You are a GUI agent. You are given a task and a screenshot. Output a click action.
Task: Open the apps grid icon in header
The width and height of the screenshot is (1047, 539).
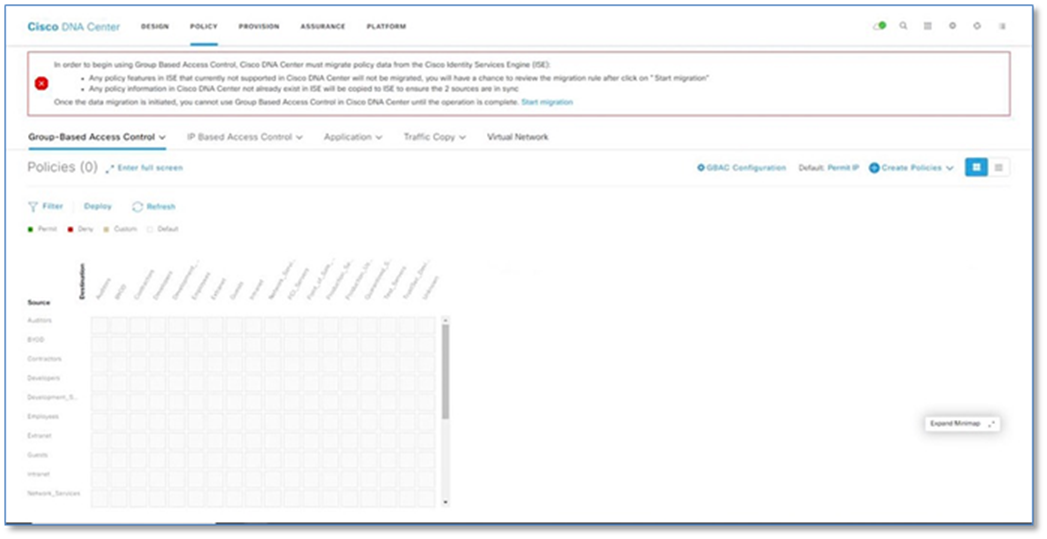[x=927, y=26]
